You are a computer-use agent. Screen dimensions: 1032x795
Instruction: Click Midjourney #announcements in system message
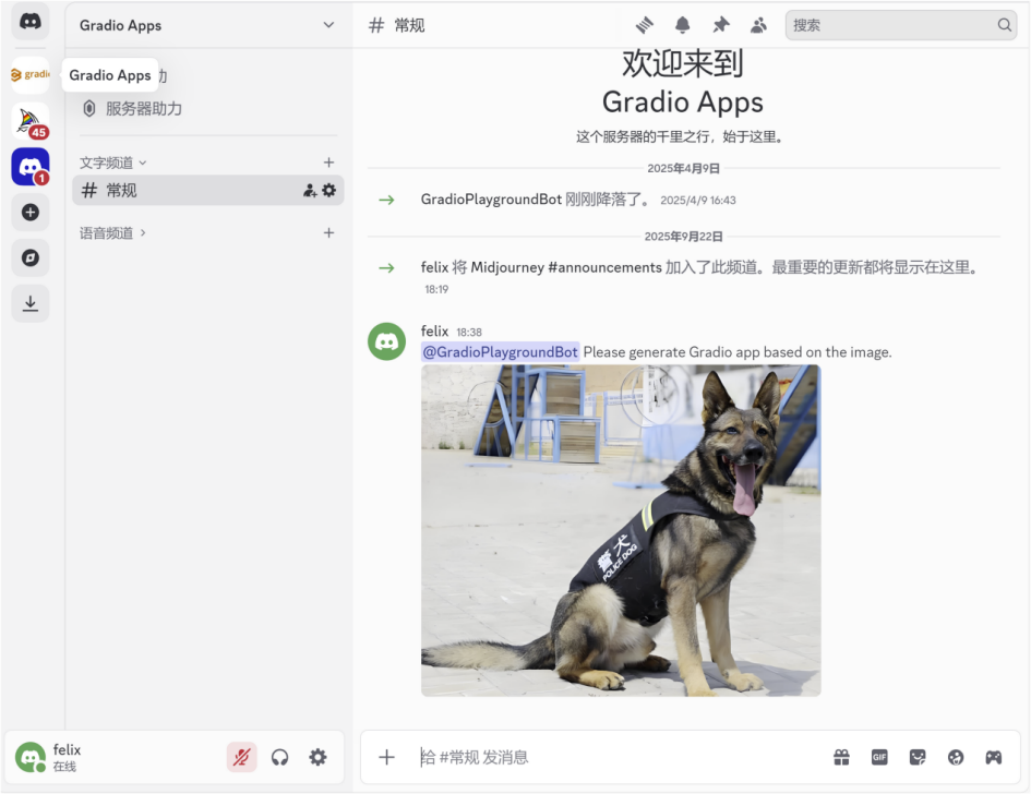coord(566,267)
